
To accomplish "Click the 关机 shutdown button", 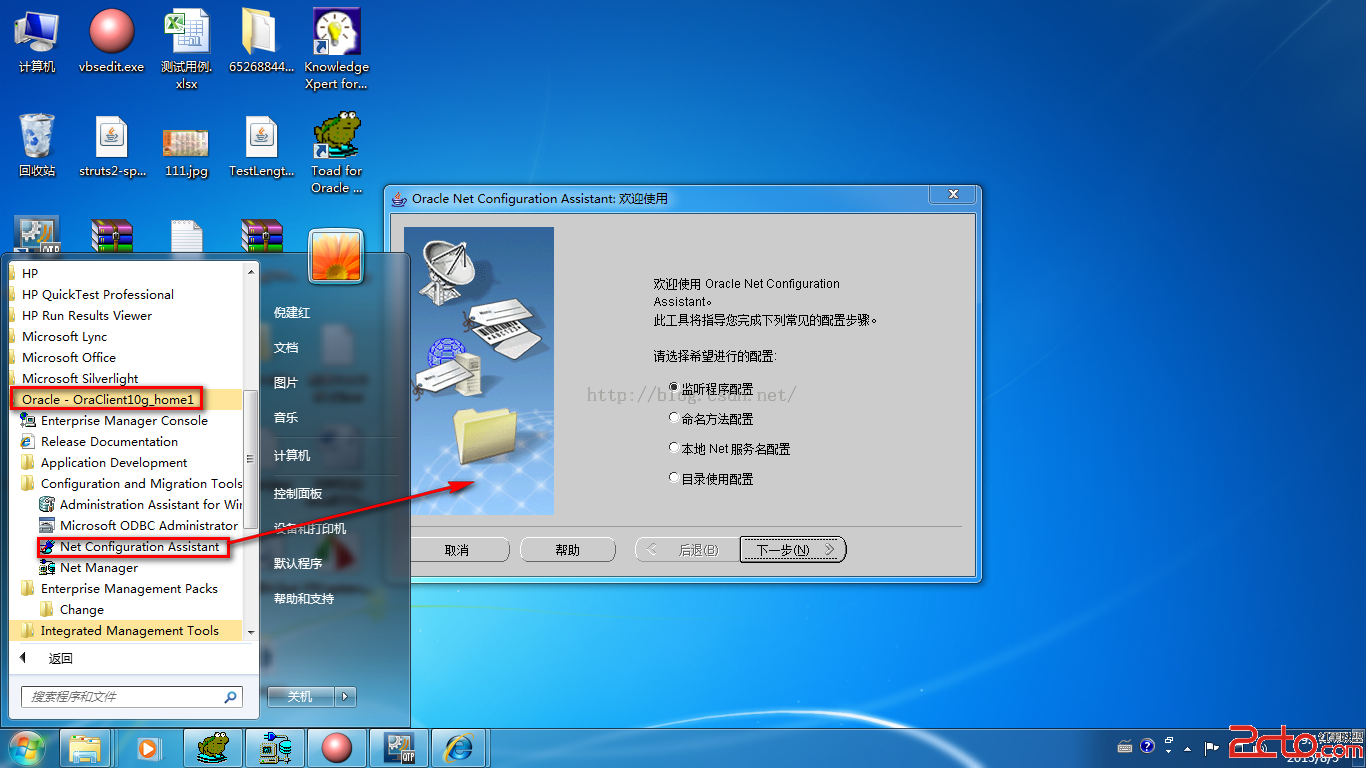I will 300,696.
